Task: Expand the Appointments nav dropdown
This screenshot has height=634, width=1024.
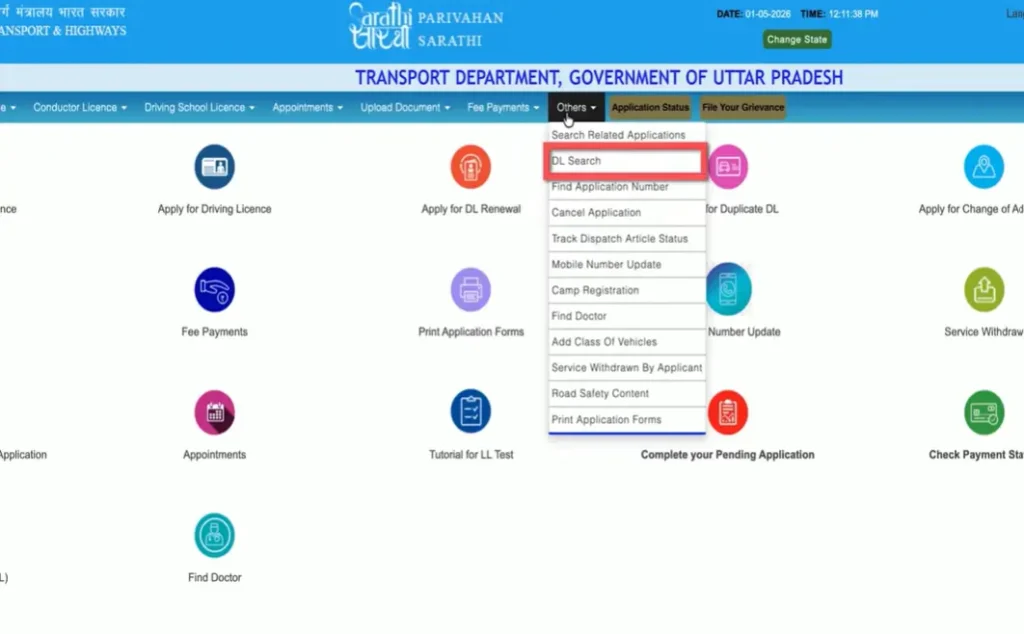Action: 307,107
